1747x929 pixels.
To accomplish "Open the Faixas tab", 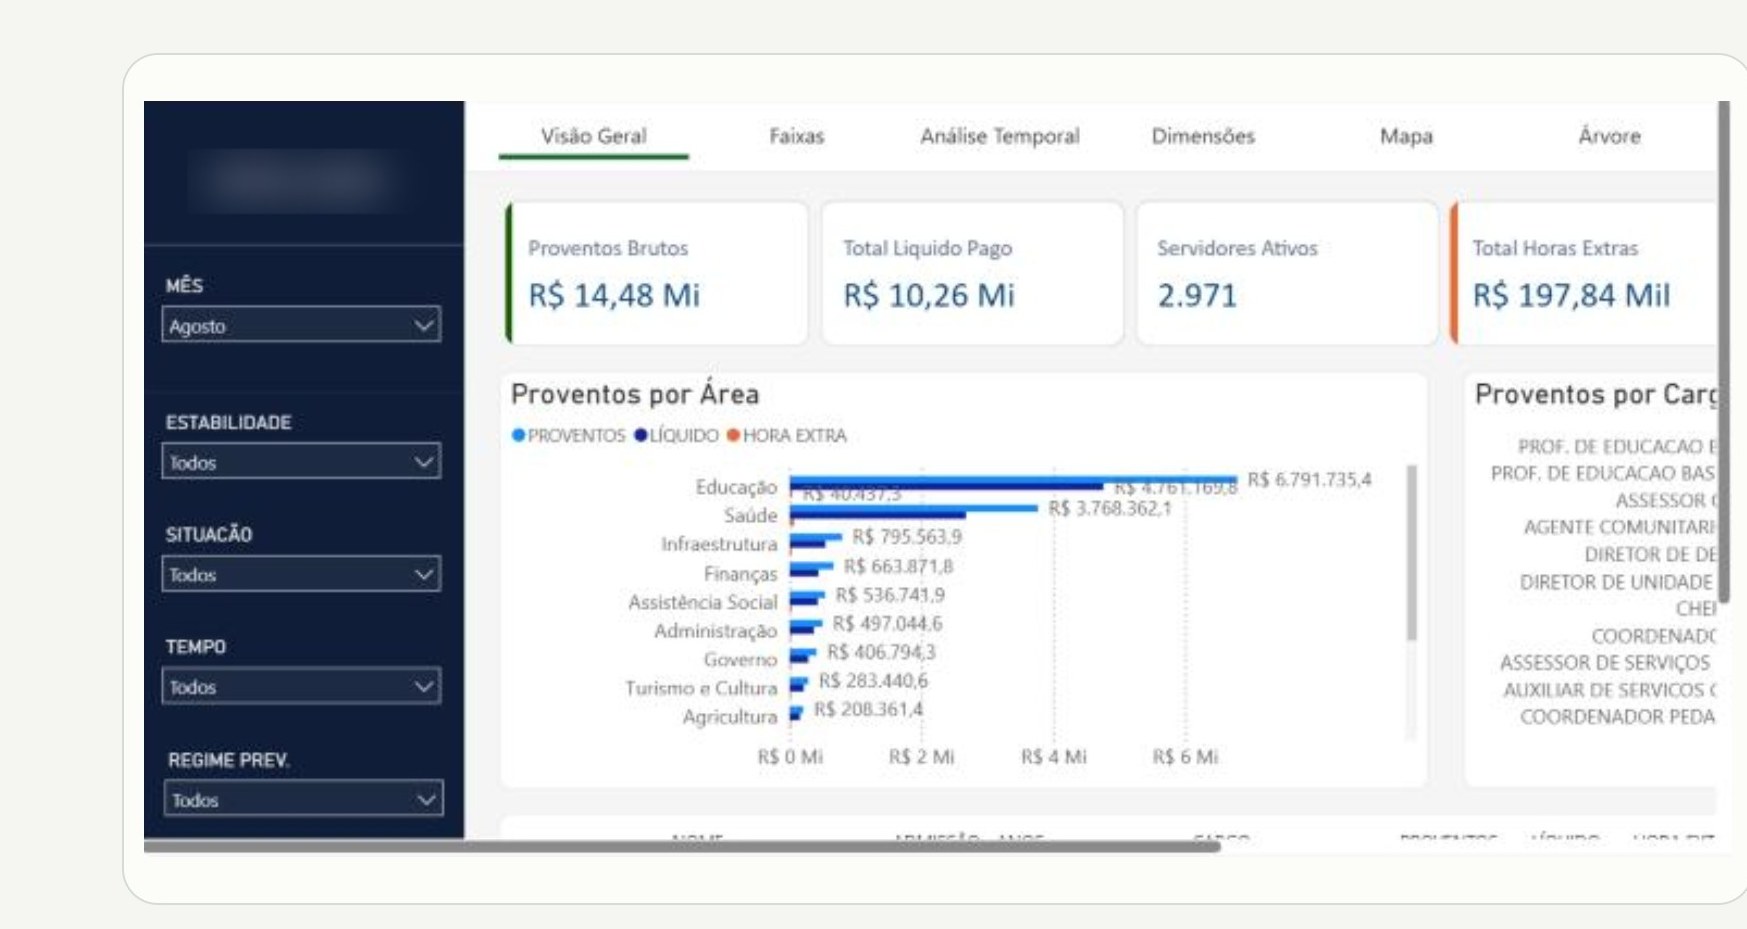I will click(796, 136).
